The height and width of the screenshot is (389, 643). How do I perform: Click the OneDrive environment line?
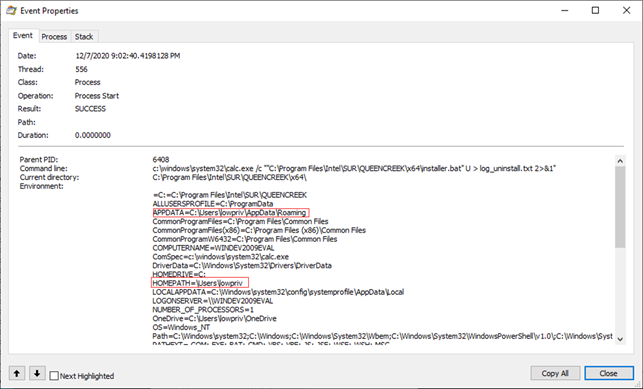214,318
